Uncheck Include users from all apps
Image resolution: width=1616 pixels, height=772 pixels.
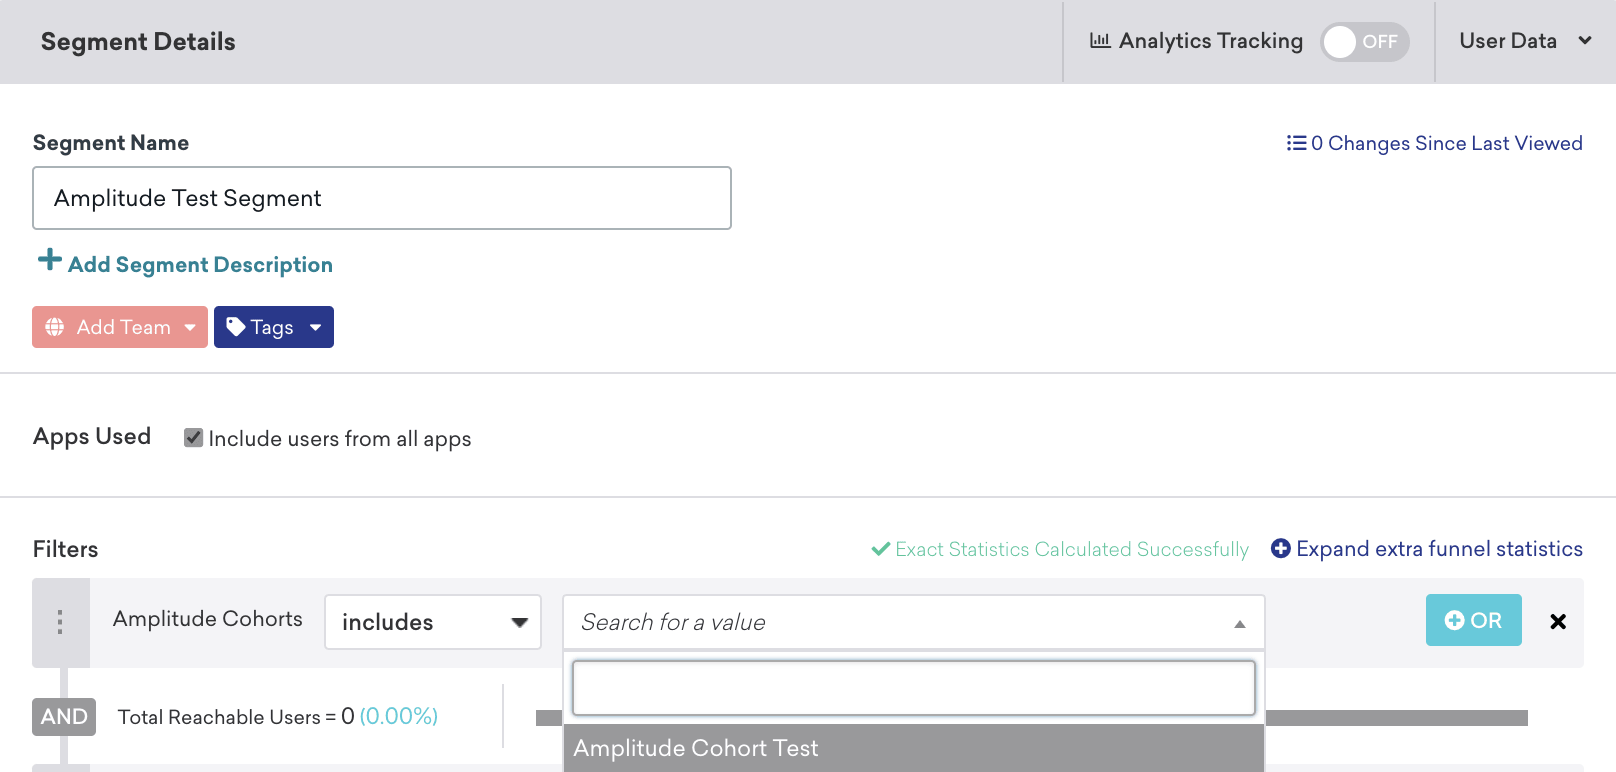[194, 438]
